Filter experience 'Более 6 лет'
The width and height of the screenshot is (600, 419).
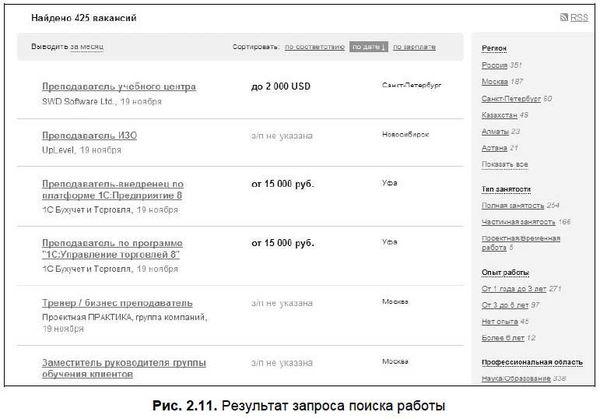[503, 338]
